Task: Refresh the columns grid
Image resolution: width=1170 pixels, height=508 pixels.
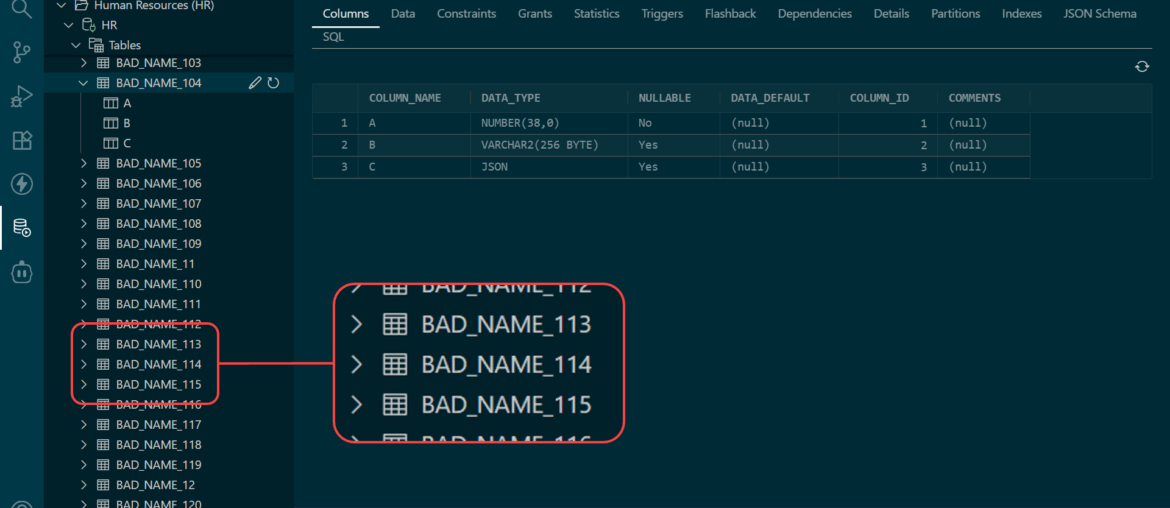Action: [1142, 67]
